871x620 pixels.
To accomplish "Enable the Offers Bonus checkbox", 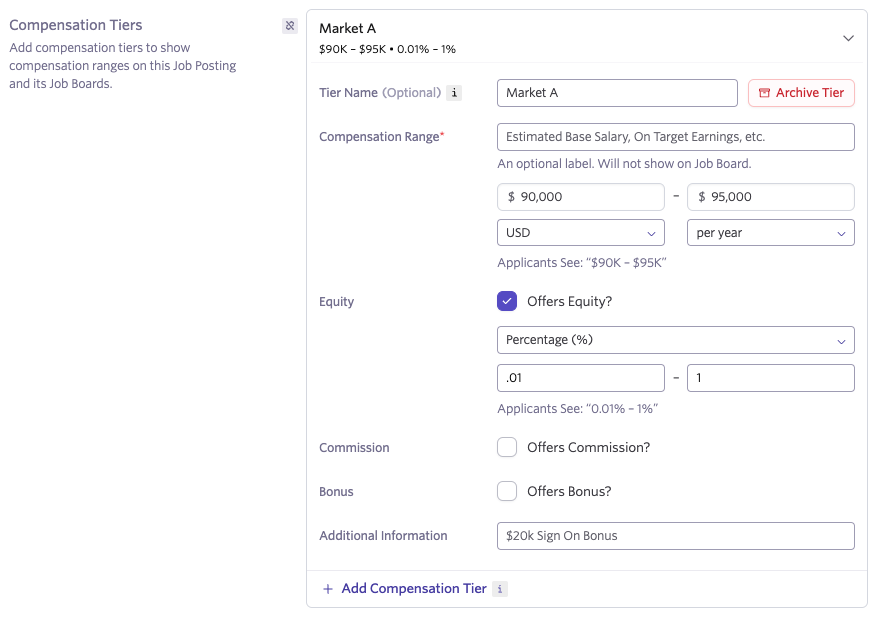I will point(507,491).
